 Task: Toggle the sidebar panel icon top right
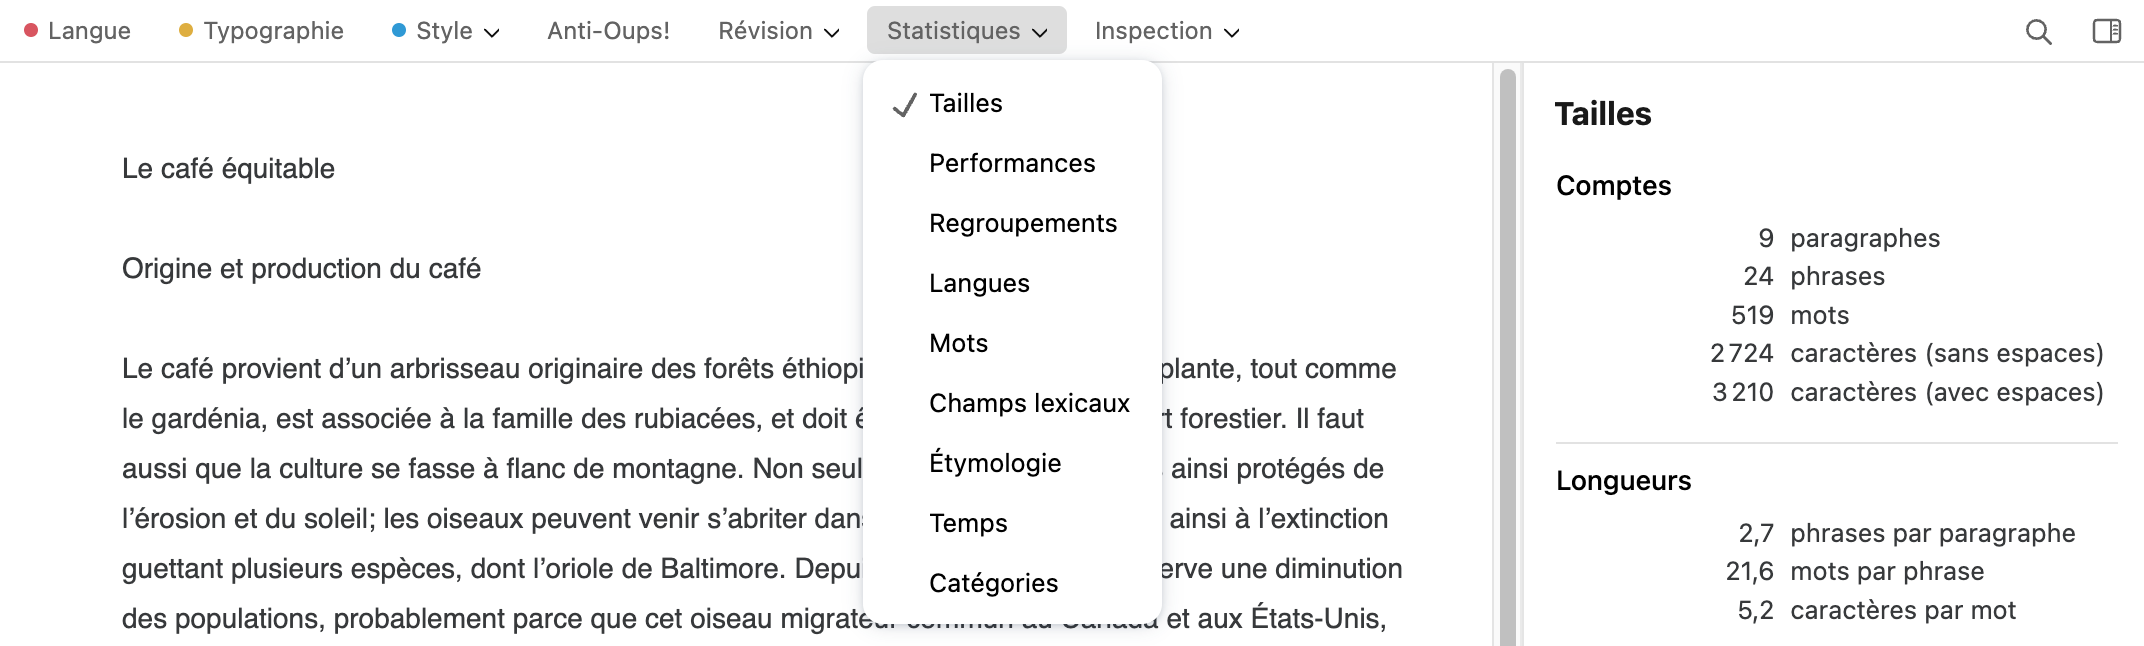(x=2108, y=31)
